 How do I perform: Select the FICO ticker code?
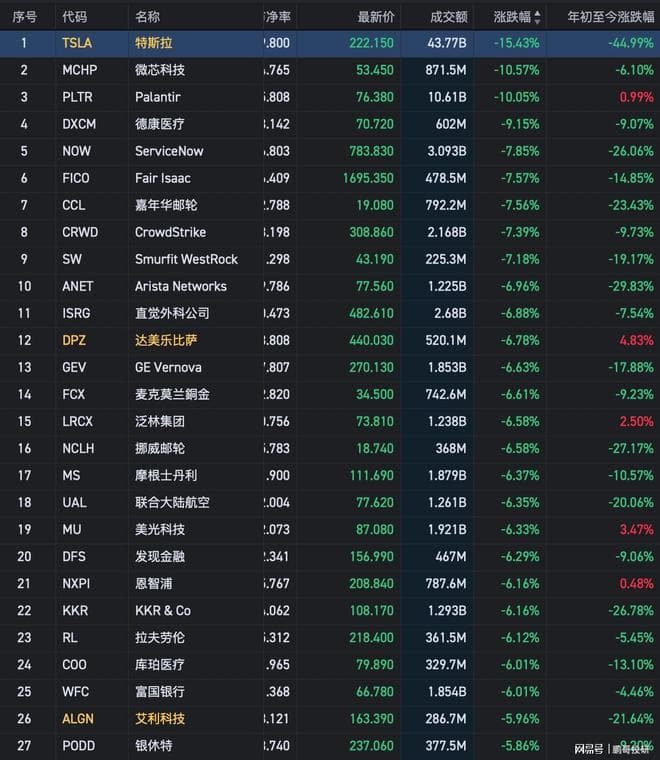click(x=76, y=178)
